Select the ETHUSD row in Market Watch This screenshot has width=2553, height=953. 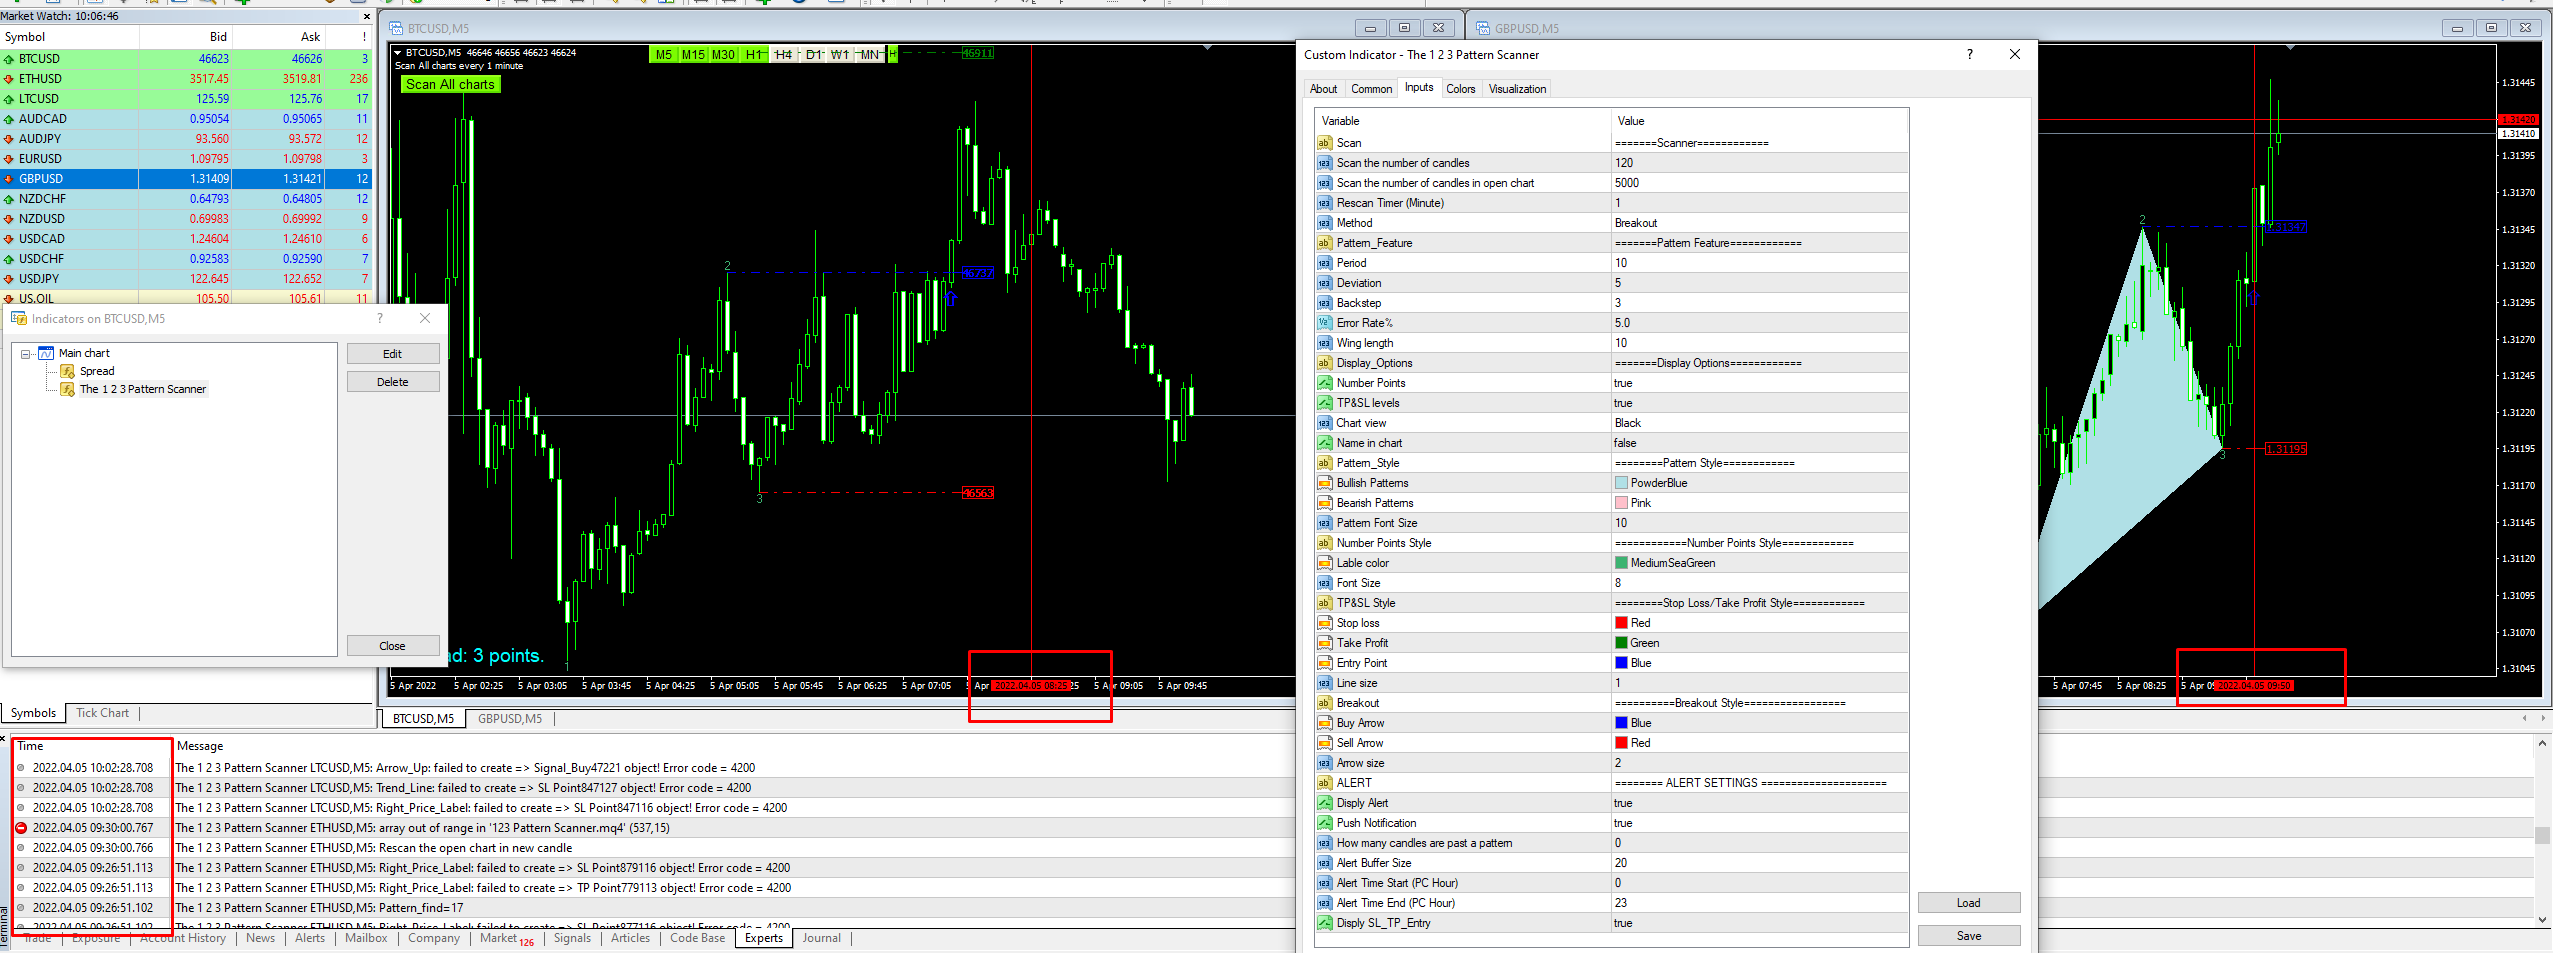[x=186, y=79]
